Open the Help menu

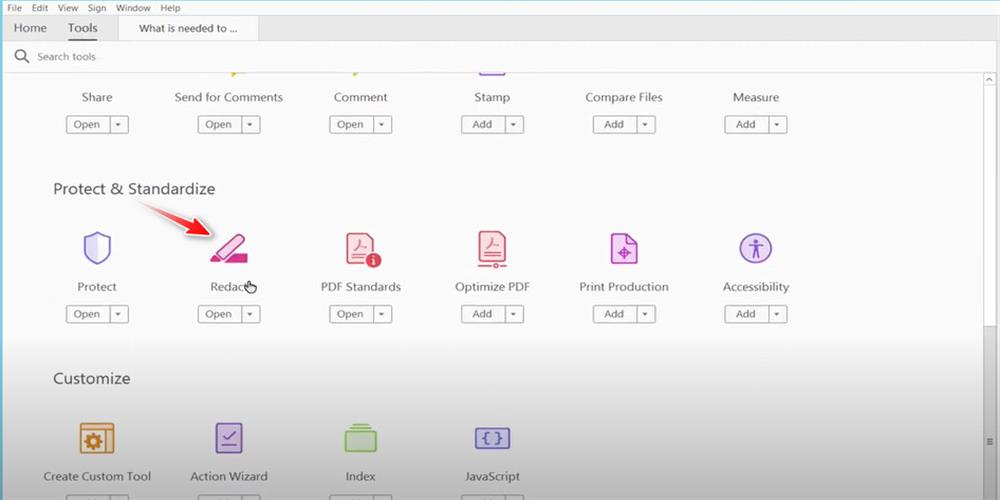pos(170,8)
